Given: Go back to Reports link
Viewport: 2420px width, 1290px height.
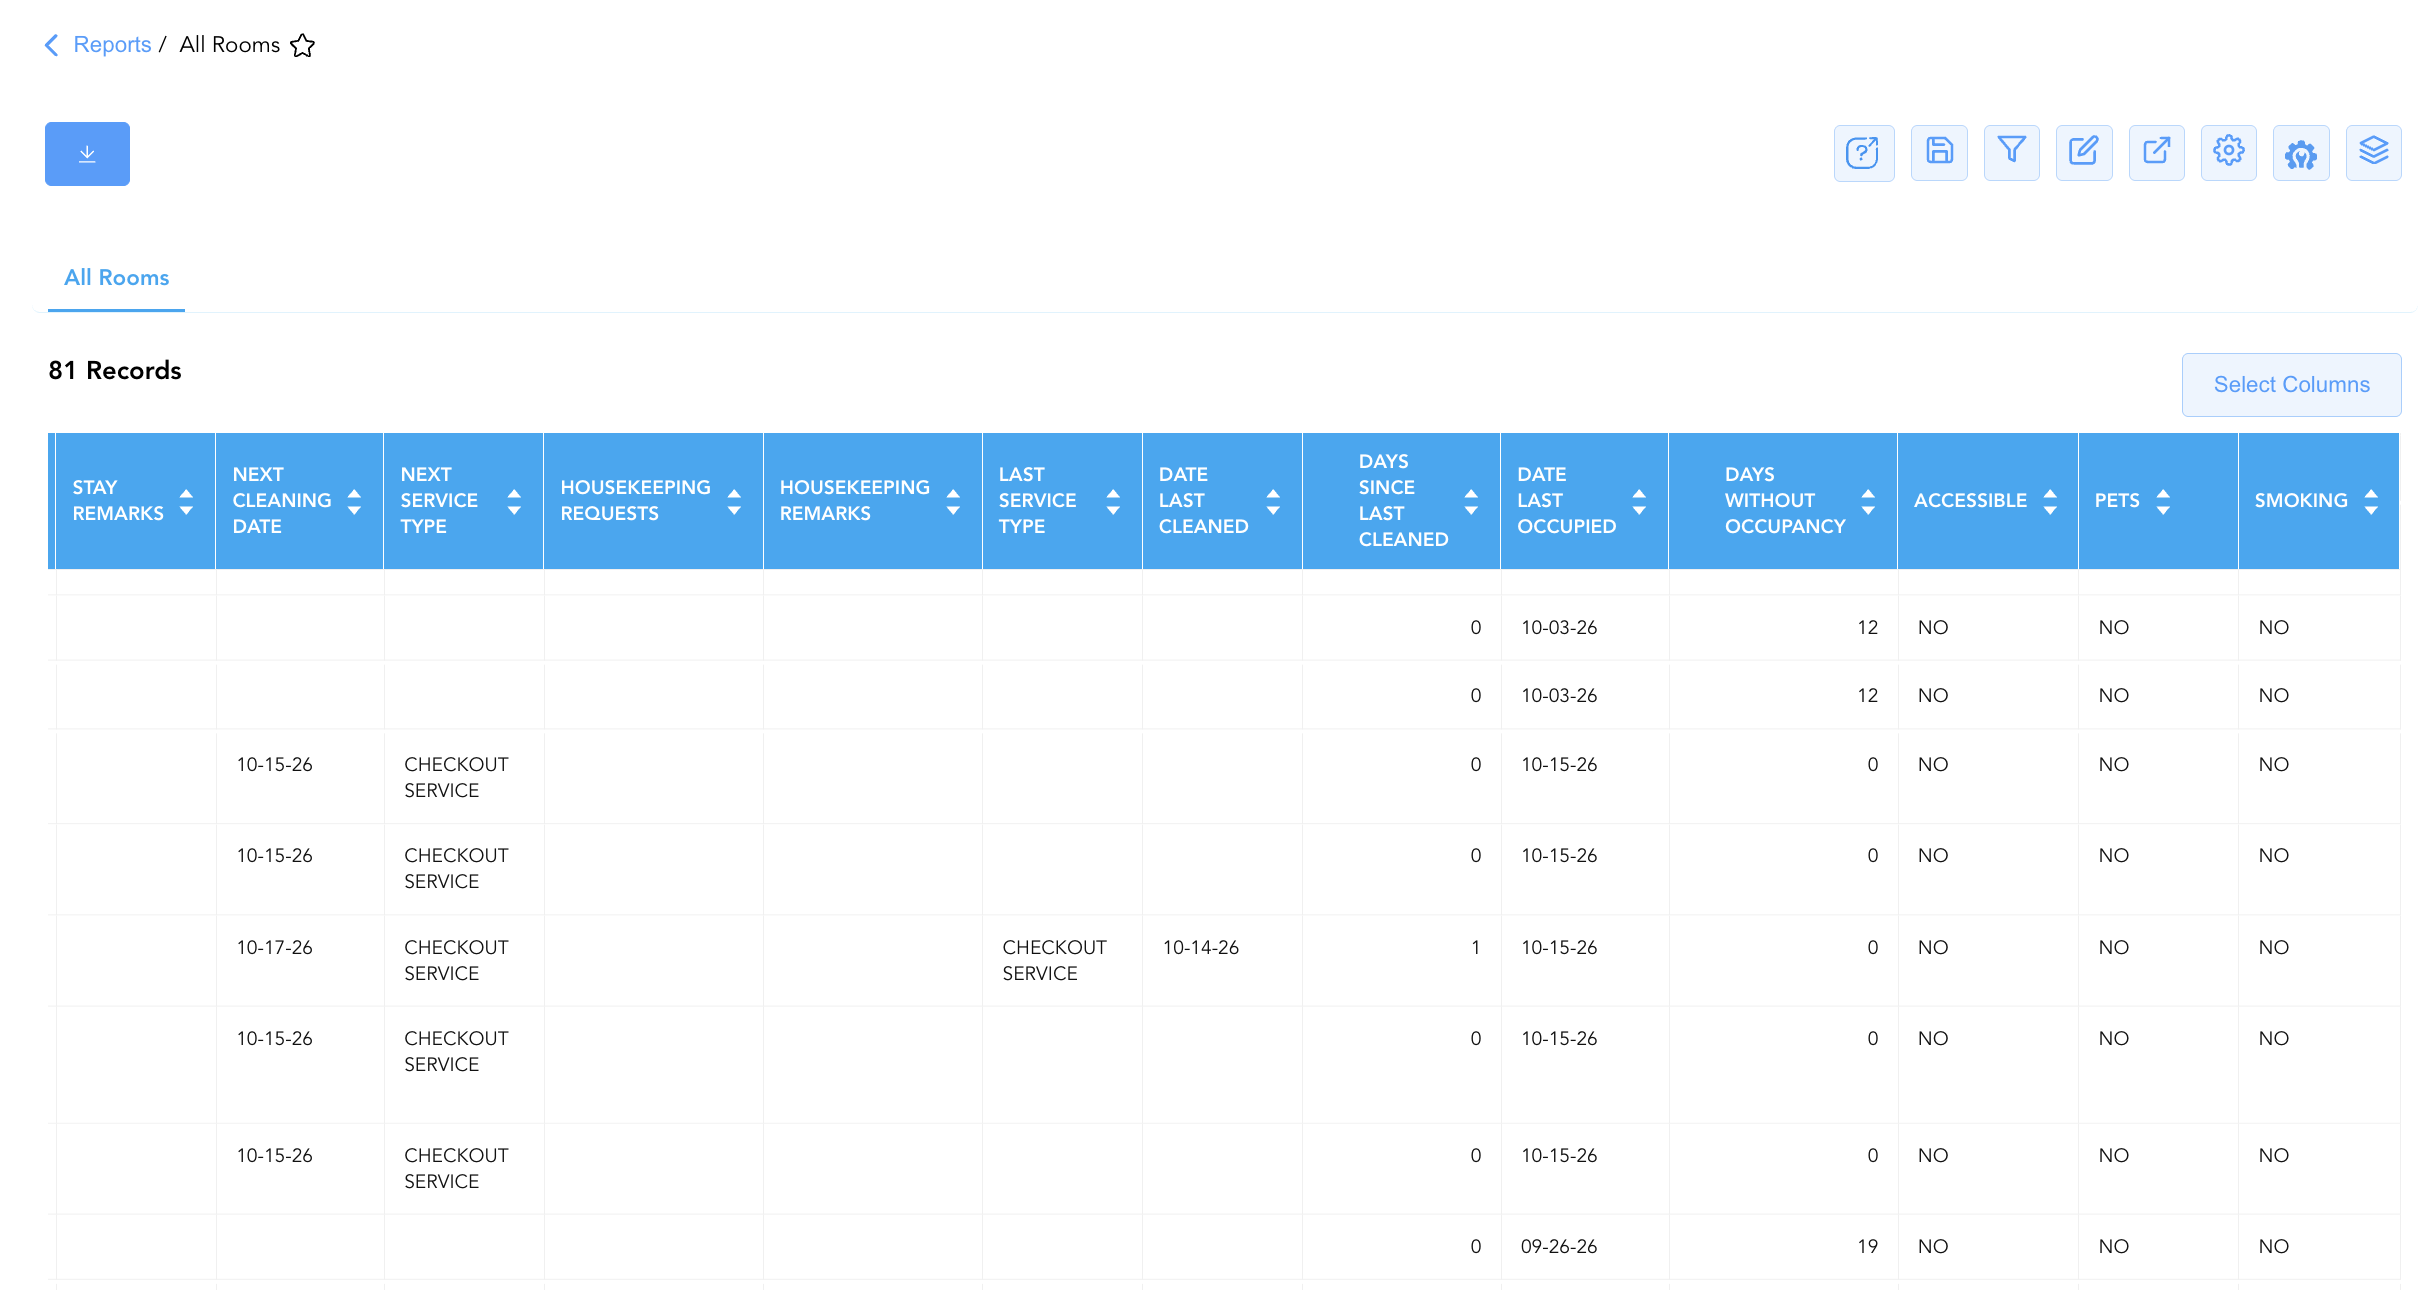Looking at the screenshot, I should pos(112,45).
